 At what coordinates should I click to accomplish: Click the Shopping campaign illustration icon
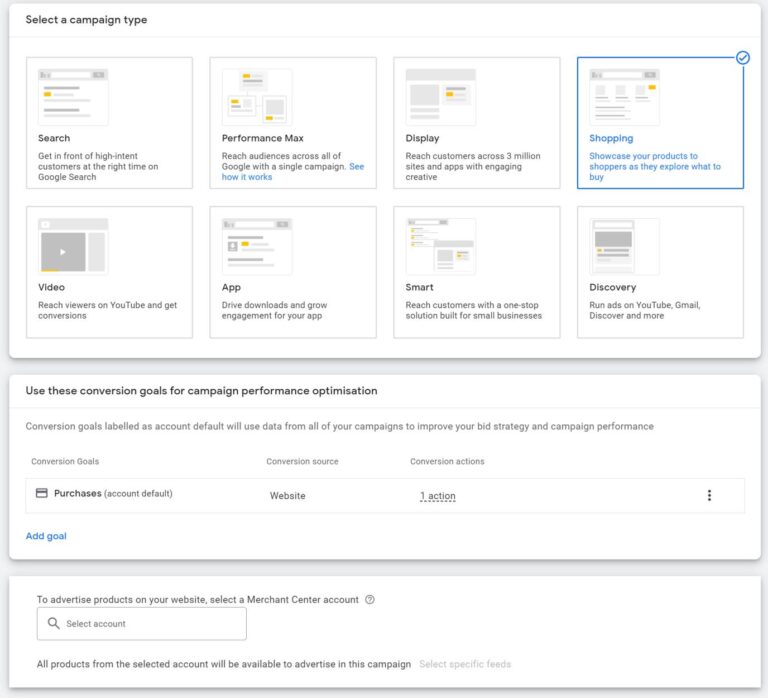pyautogui.click(x=624, y=97)
